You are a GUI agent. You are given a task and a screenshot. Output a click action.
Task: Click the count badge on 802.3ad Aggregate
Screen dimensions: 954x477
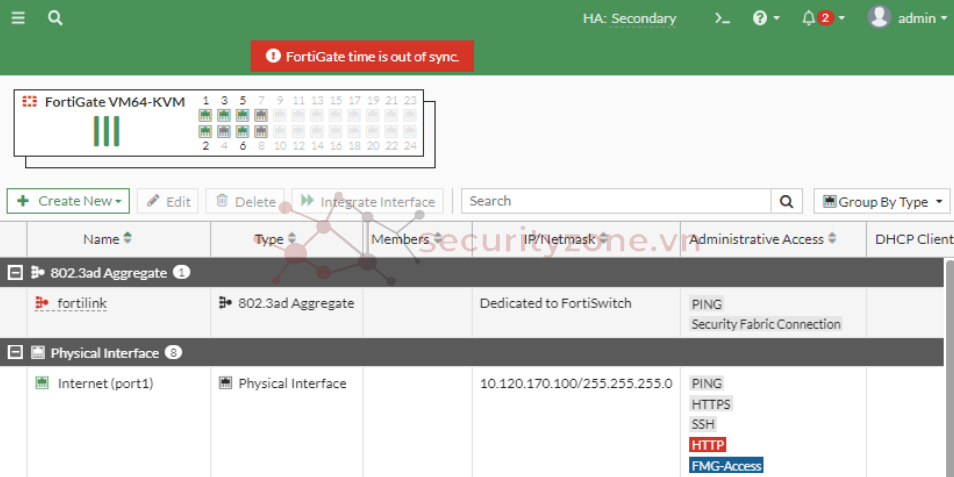[181, 273]
